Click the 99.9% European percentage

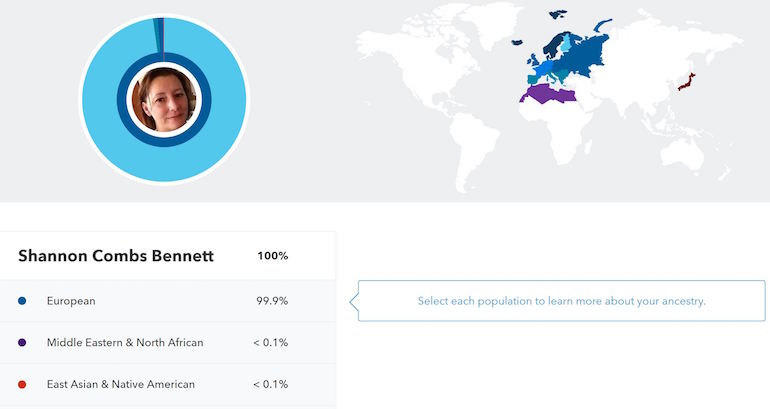coord(272,301)
